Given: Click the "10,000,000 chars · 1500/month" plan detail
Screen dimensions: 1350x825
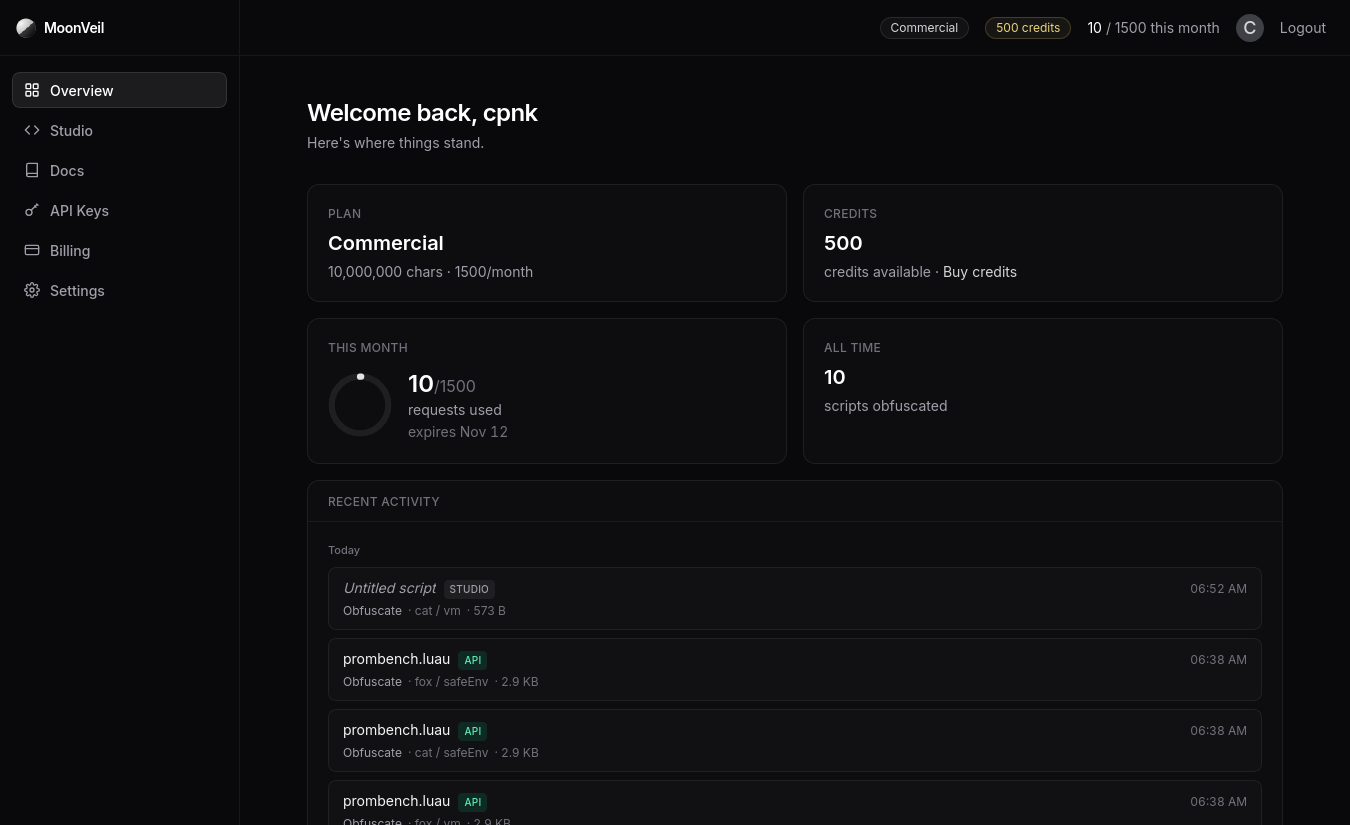Looking at the screenshot, I should [430, 272].
